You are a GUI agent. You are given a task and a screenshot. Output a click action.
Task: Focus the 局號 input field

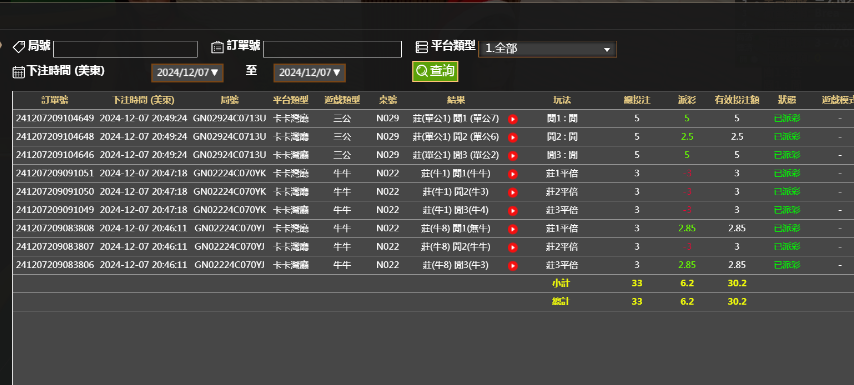[125, 49]
